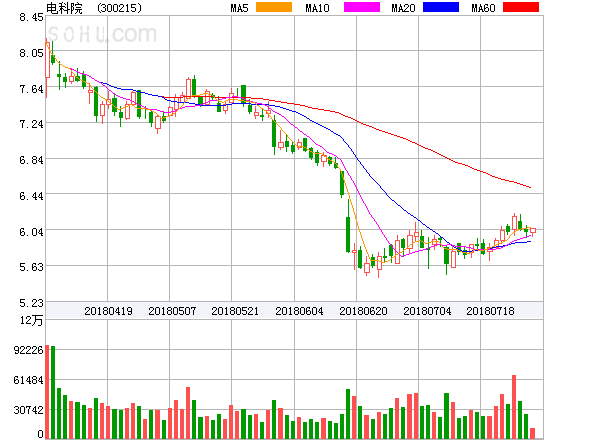The image size is (600, 440).
Task: Click the 12万 volume axis label
Action: tap(31, 320)
